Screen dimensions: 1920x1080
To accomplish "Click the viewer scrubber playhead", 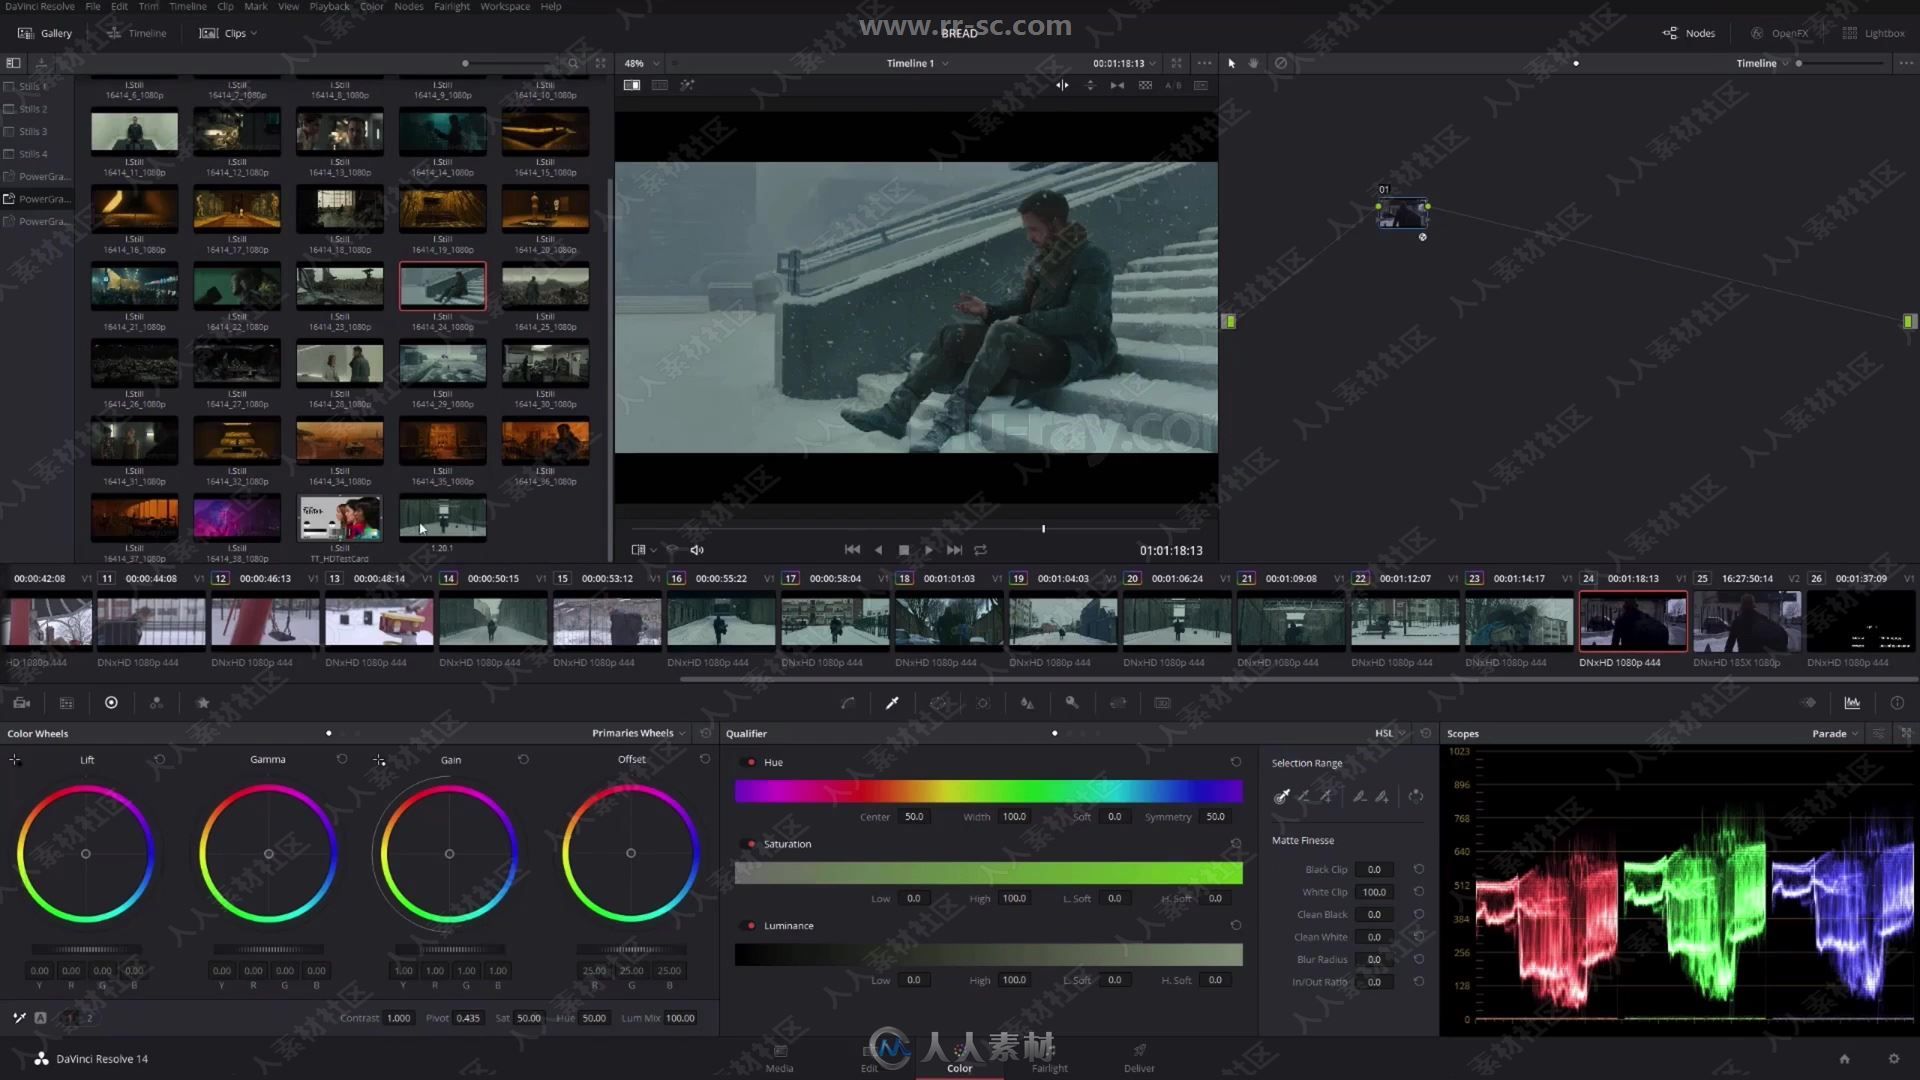I will tap(1043, 528).
